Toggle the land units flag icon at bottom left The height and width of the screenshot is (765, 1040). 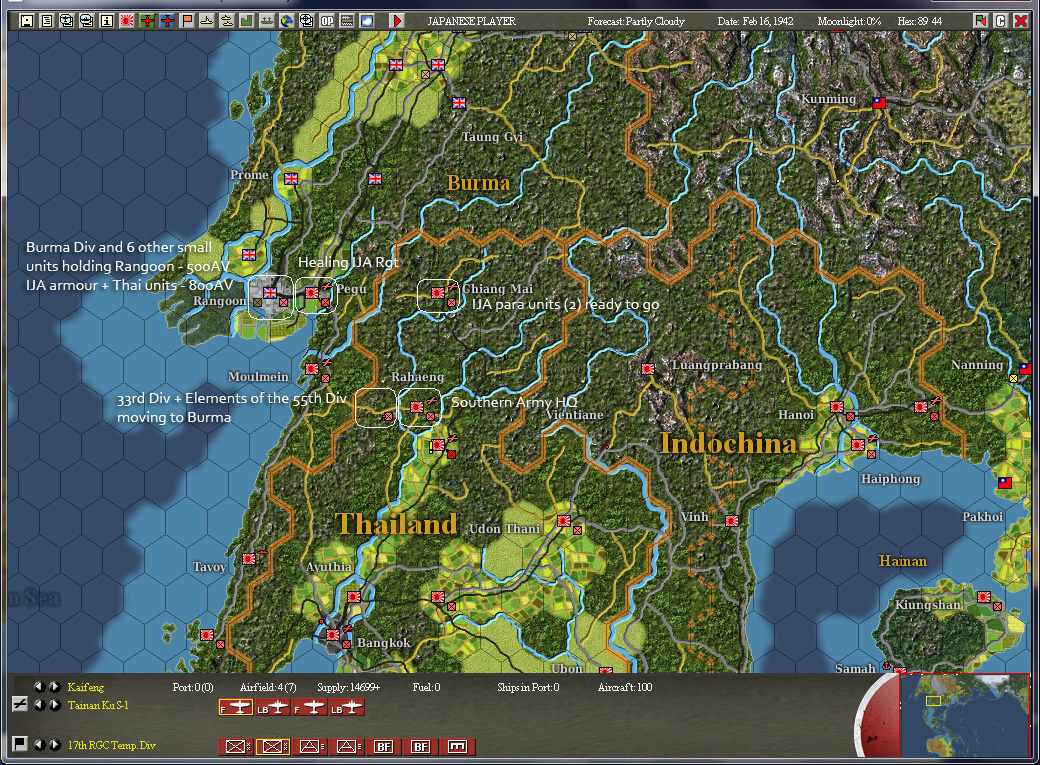click(x=20, y=744)
